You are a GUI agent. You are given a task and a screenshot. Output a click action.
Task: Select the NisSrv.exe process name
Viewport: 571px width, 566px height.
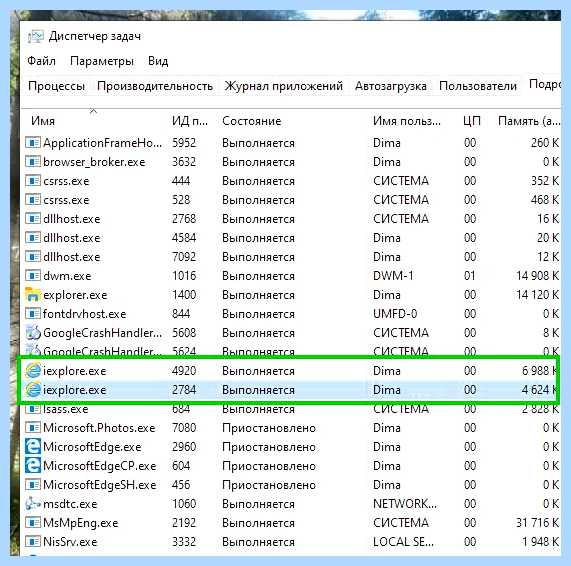click(x=70, y=542)
